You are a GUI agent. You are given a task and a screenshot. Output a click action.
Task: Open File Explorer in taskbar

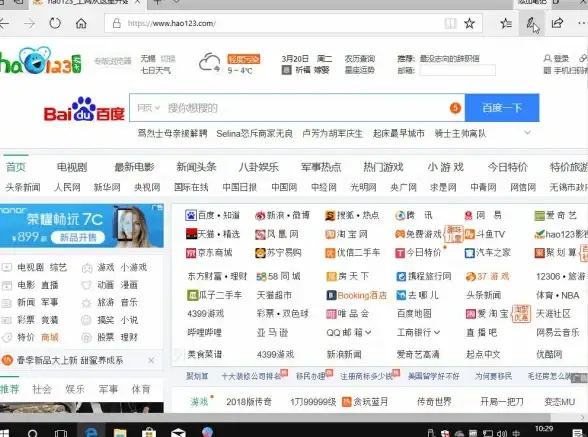click(120, 432)
